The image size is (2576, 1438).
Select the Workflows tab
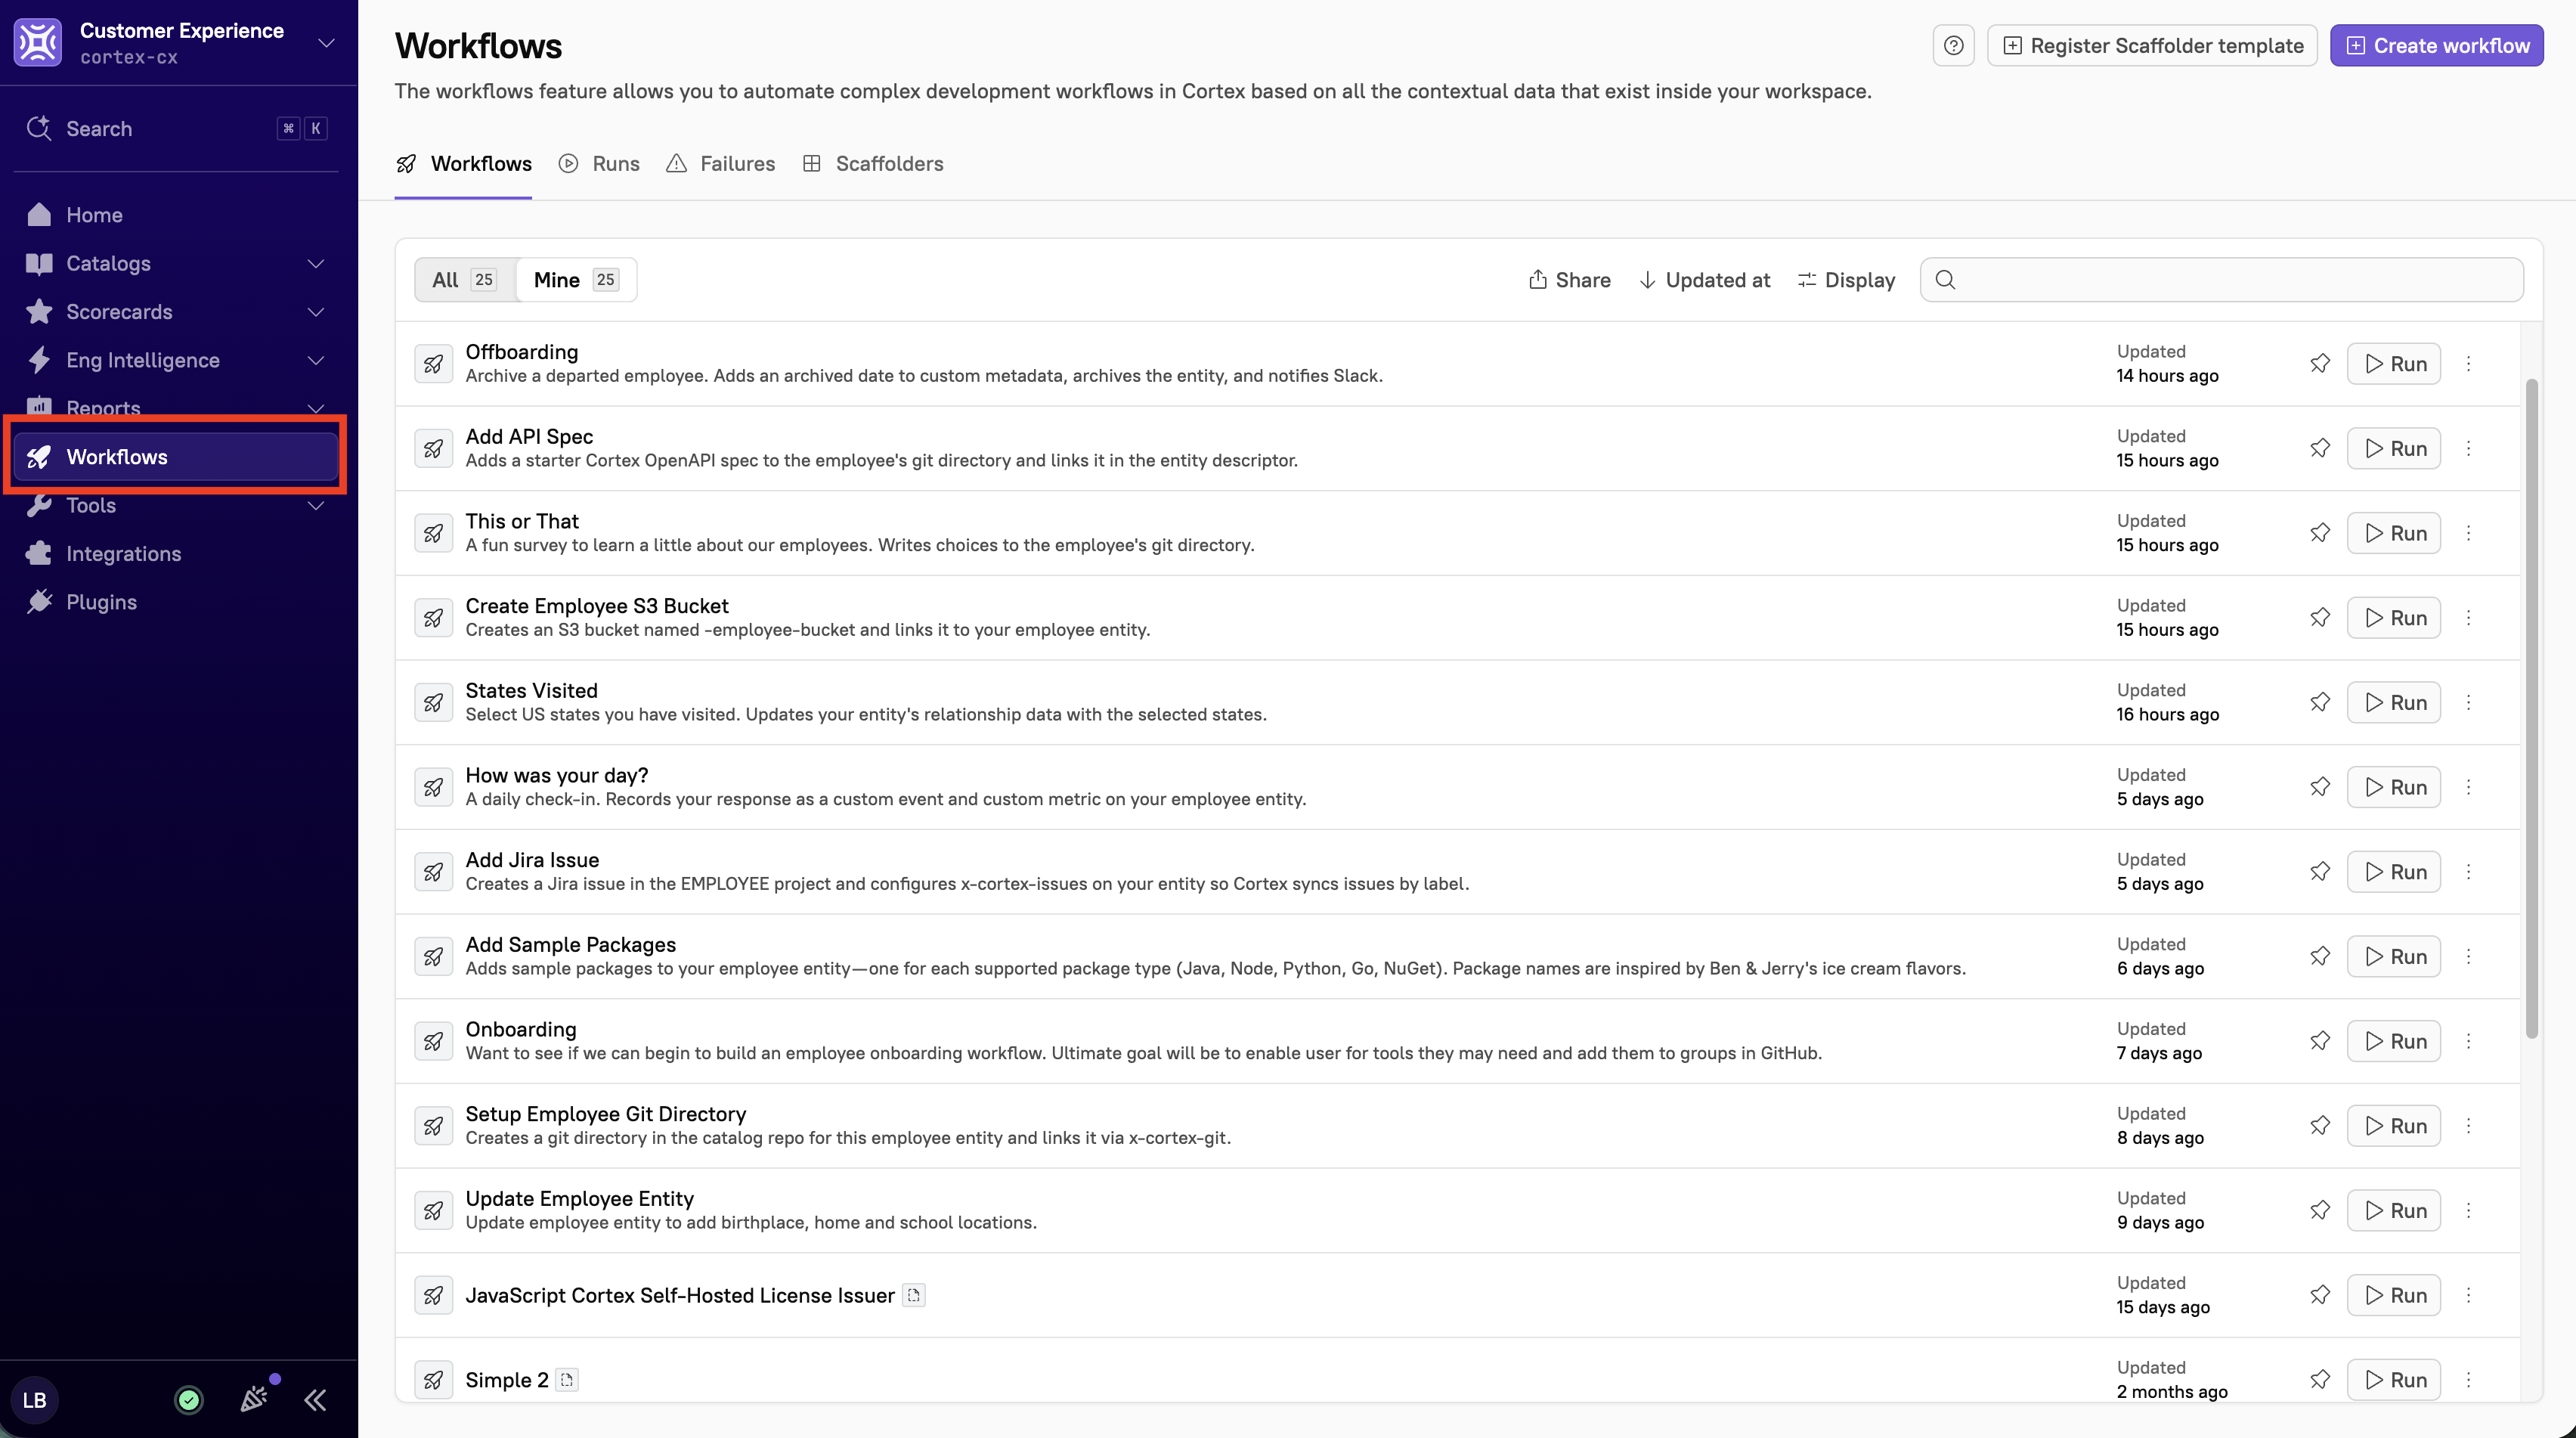463,164
